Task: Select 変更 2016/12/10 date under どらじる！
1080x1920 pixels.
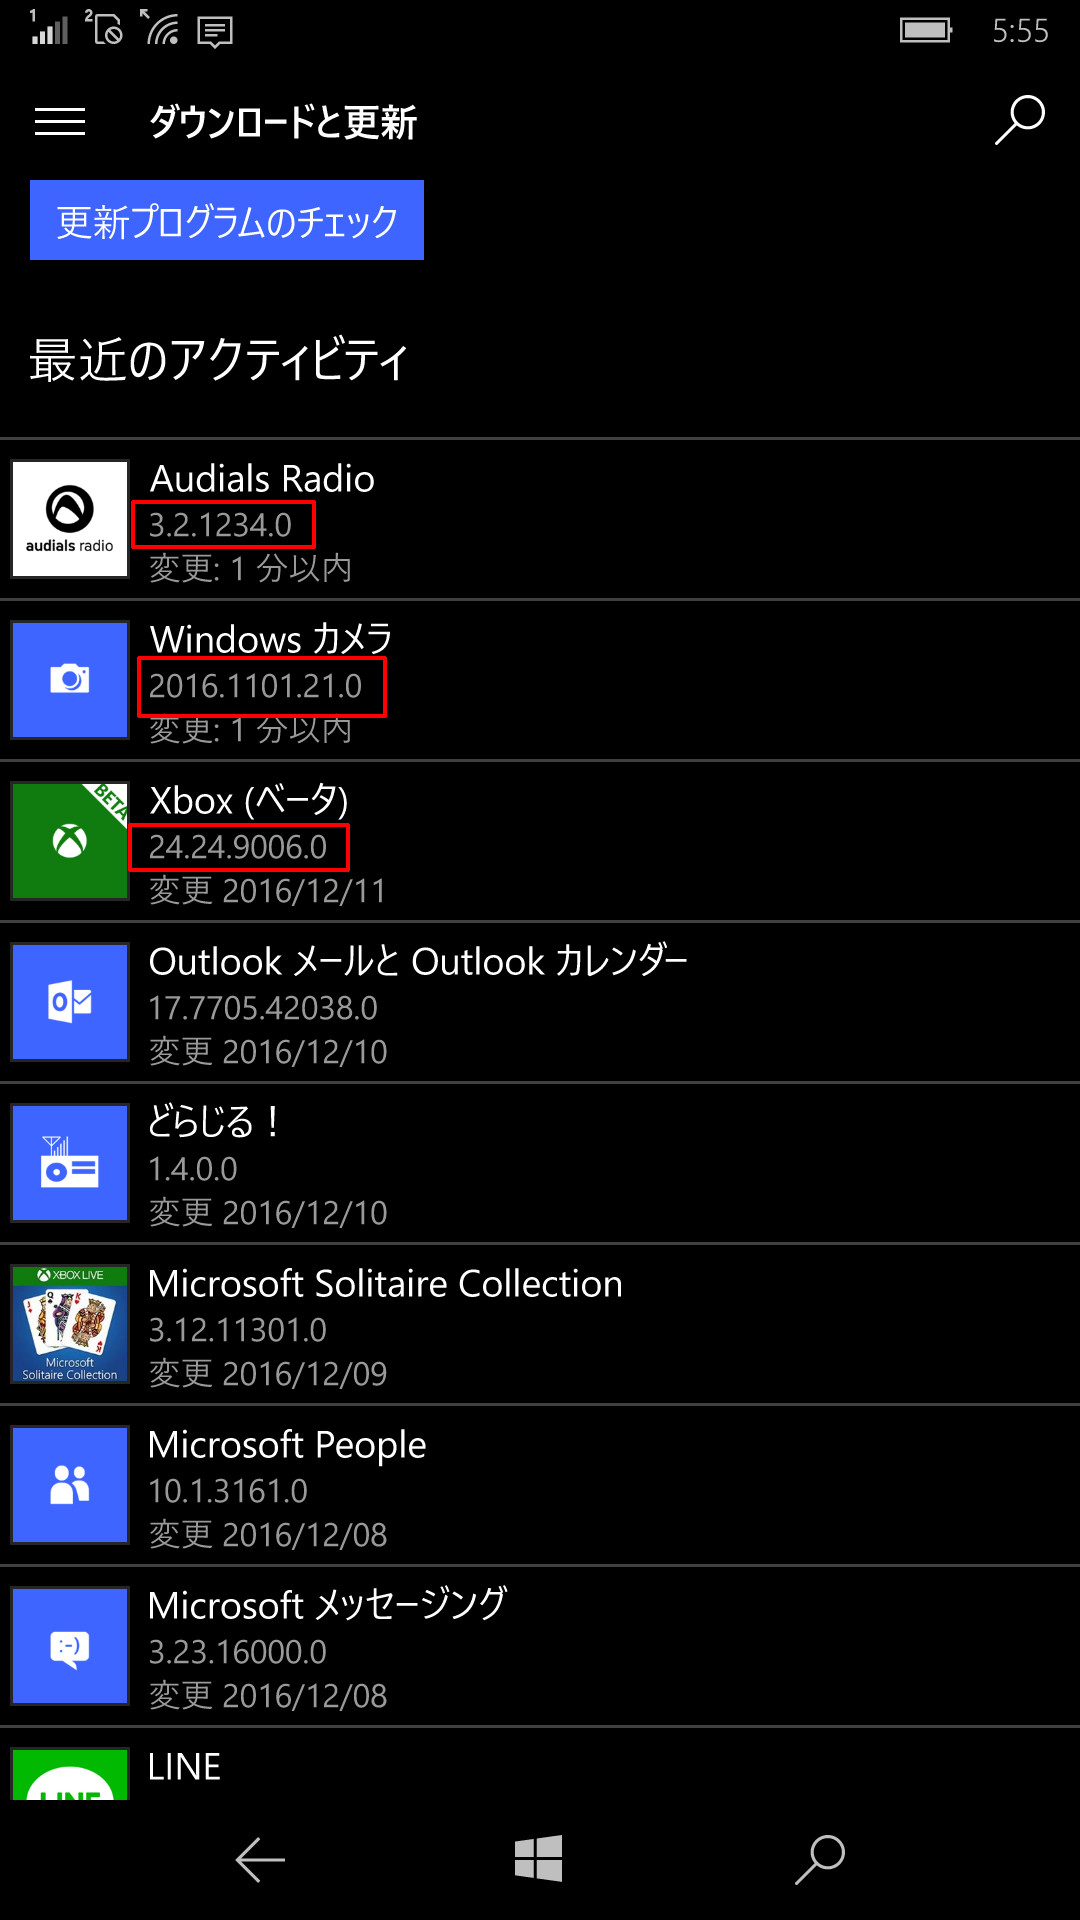Action: coord(268,1213)
